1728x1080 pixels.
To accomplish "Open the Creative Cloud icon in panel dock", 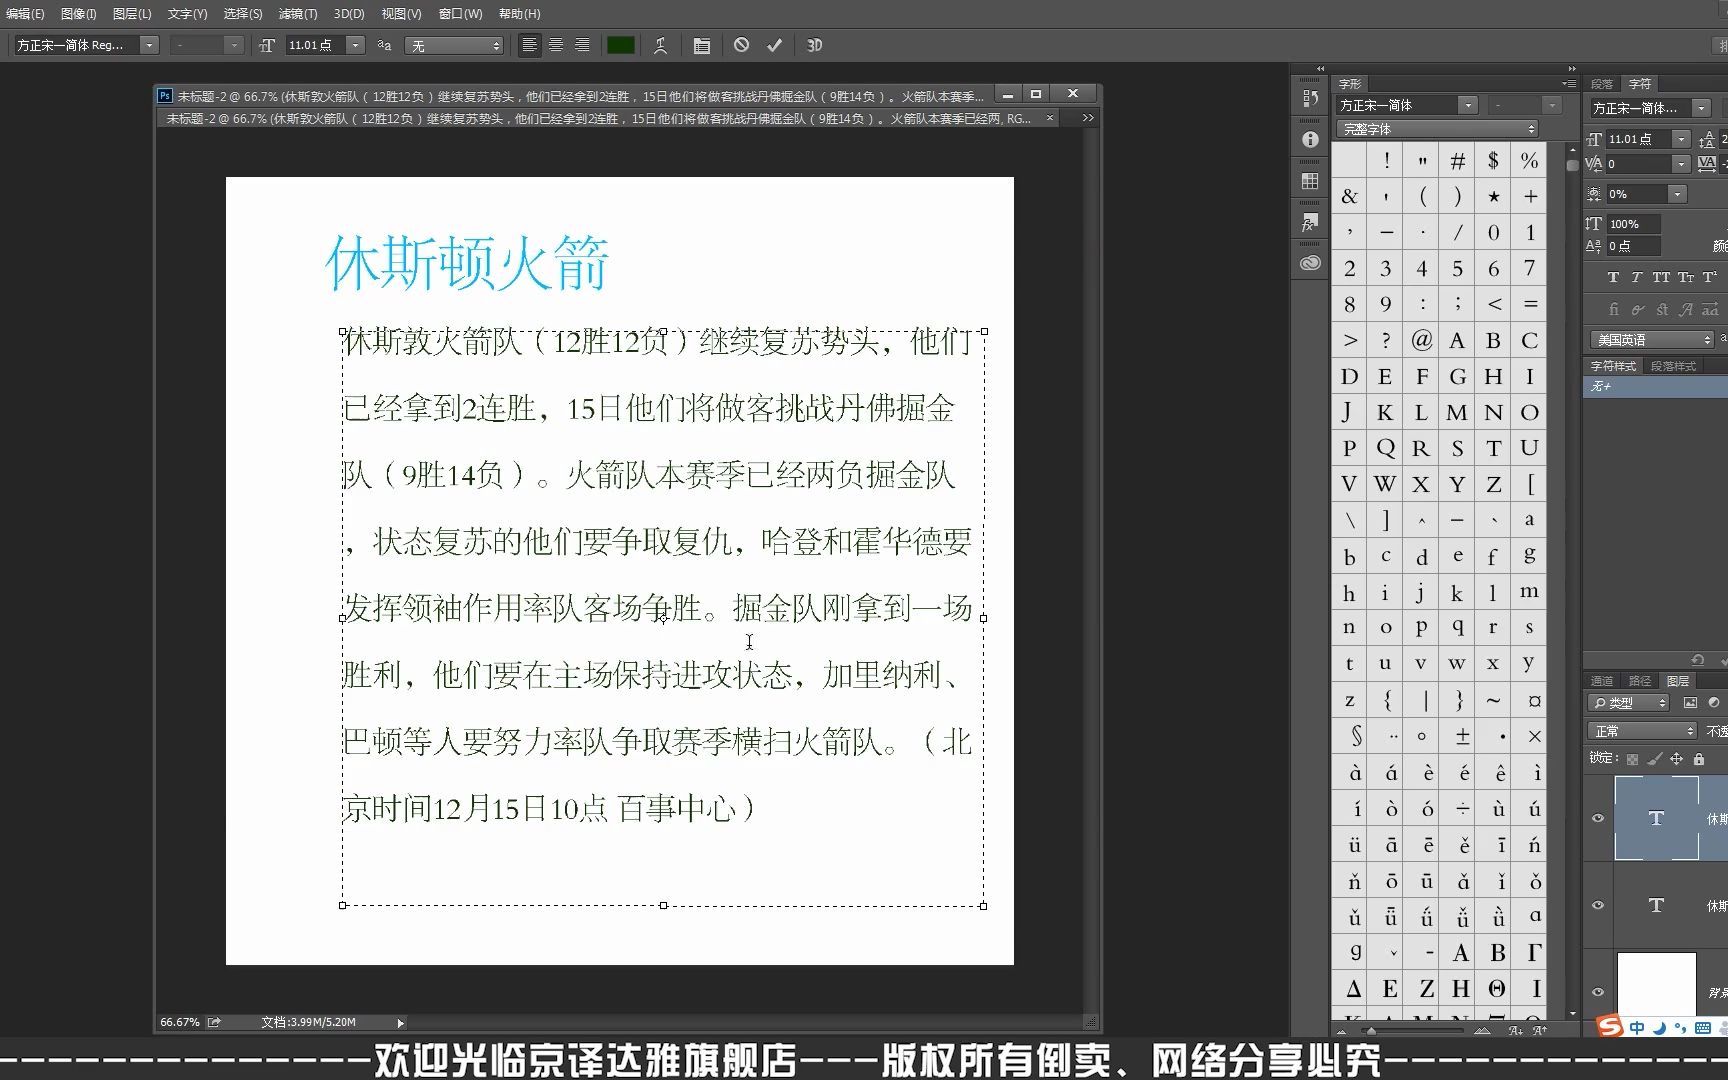I will [x=1310, y=263].
